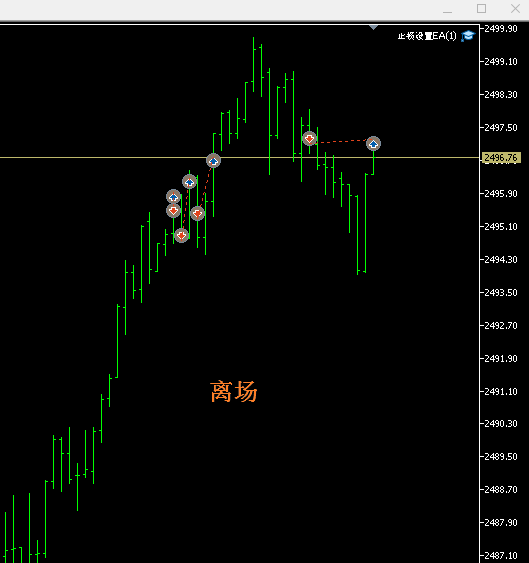
Task: Click the 2491.90 price scale label
Action: (x=501, y=359)
